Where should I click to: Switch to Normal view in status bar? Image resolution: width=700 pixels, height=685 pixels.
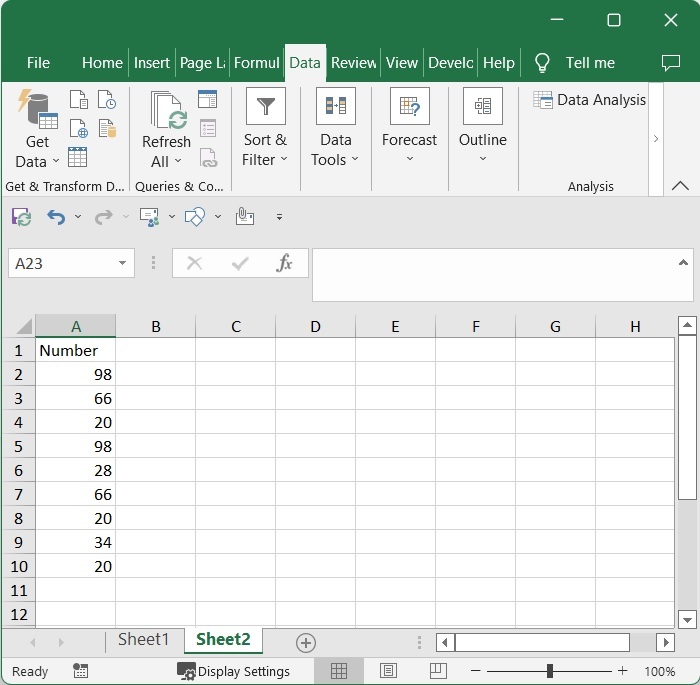pyautogui.click(x=339, y=671)
